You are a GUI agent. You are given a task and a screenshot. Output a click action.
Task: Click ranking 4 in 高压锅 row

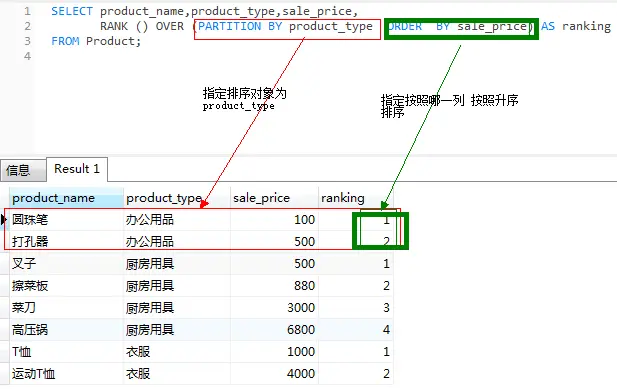pos(356,330)
